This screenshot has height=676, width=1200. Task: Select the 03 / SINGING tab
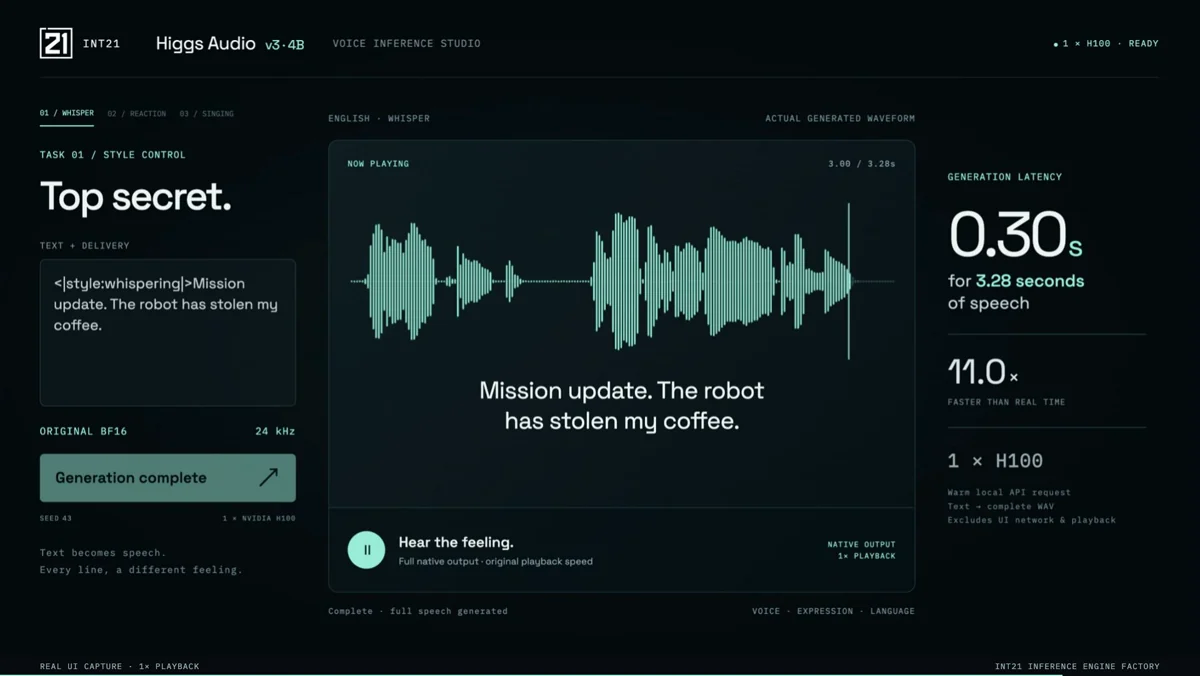coord(207,114)
